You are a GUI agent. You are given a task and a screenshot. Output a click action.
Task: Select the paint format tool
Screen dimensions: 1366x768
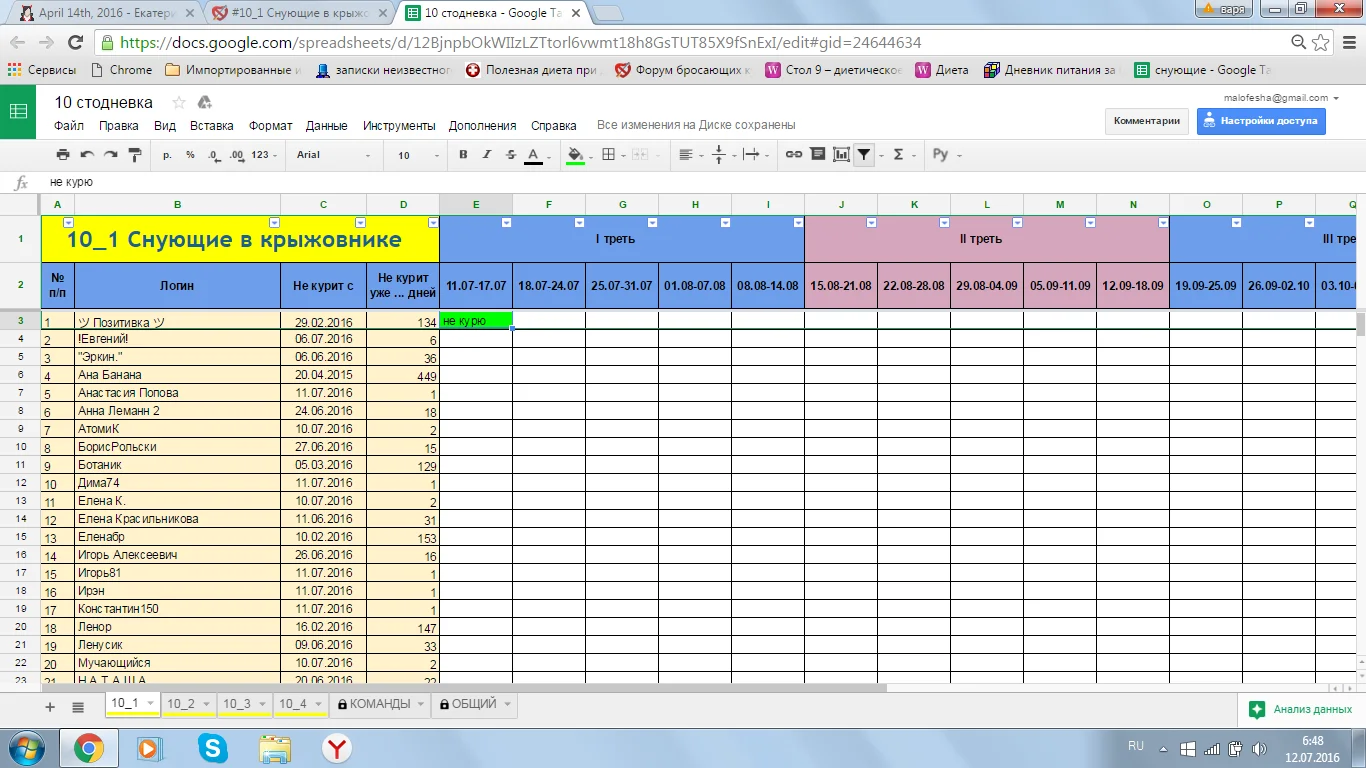point(135,155)
